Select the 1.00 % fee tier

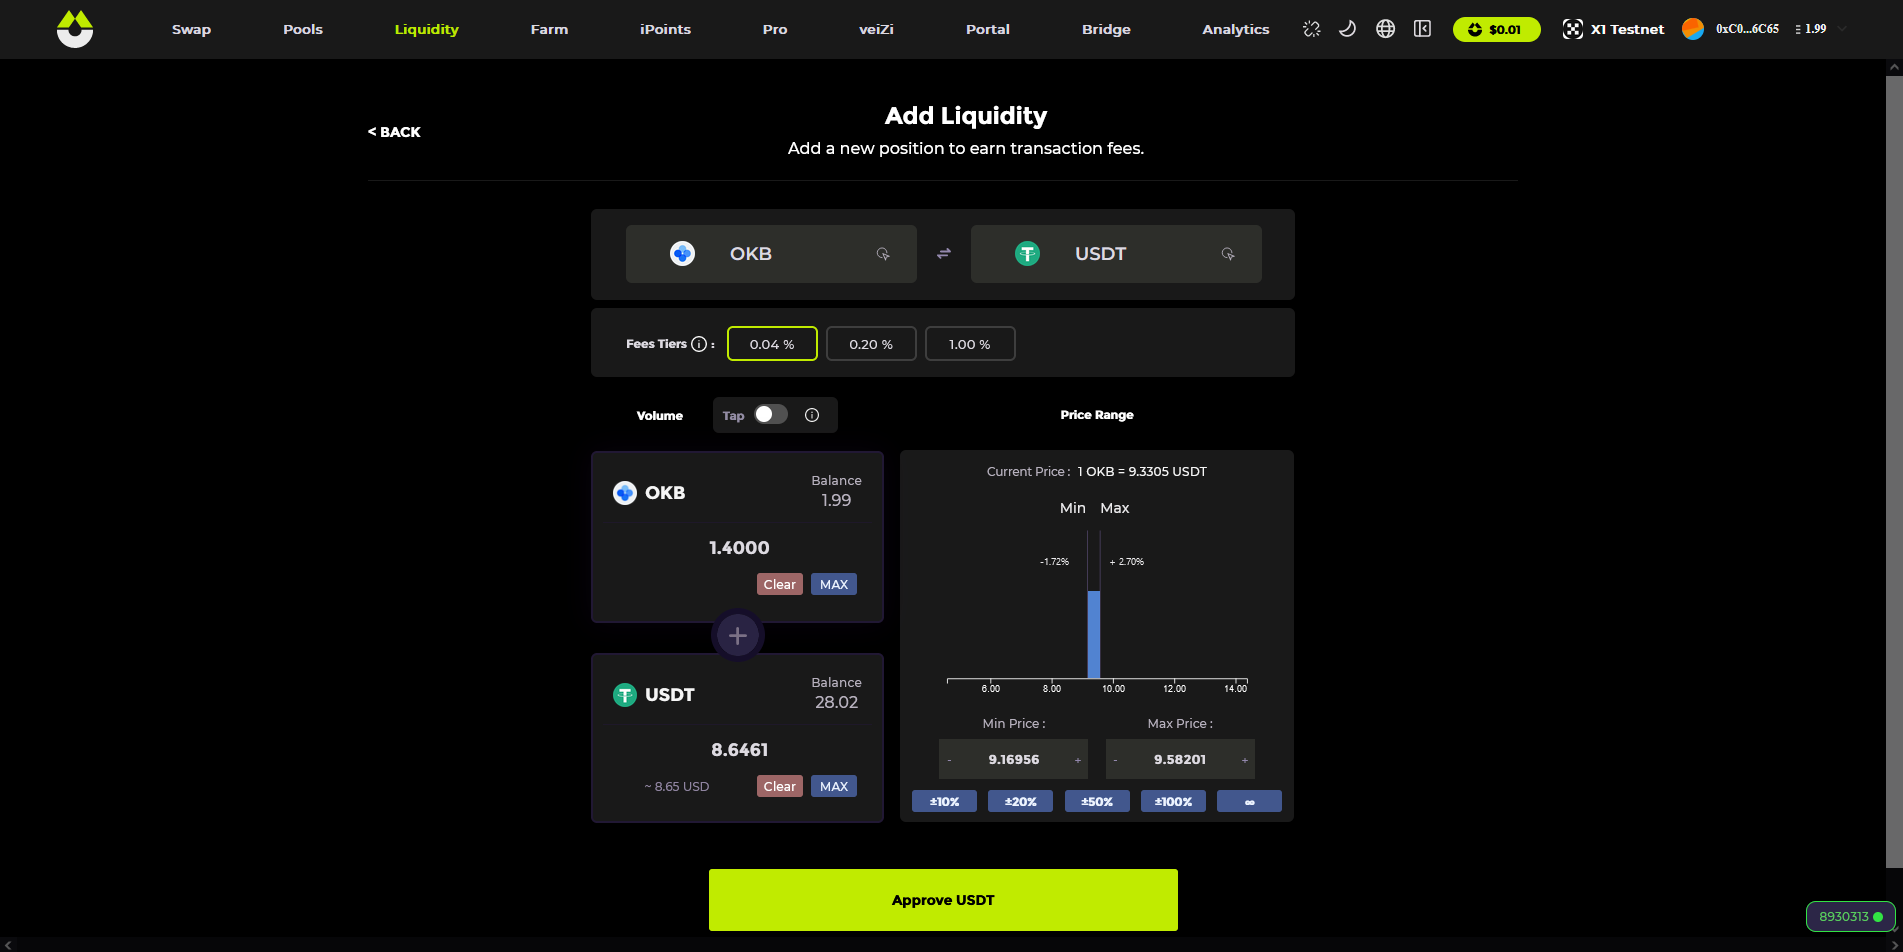tap(969, 344)
